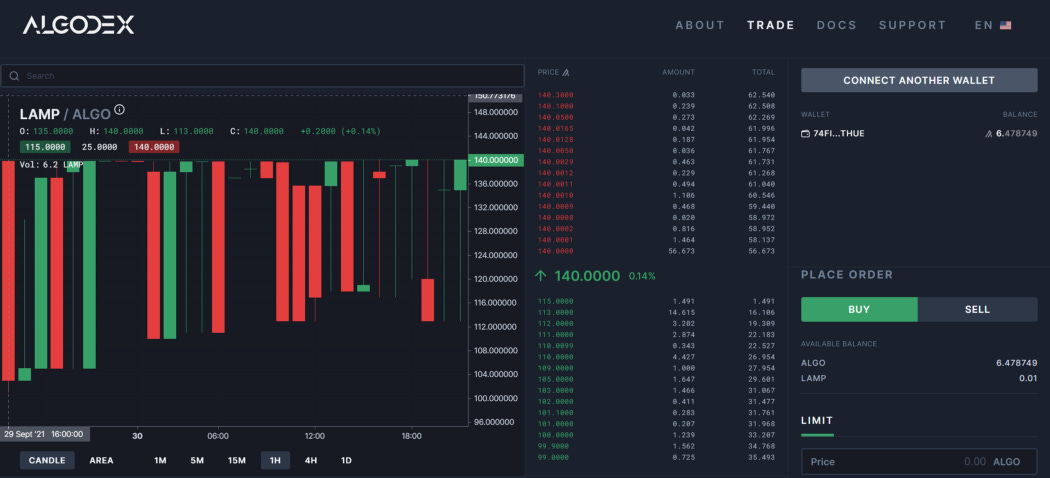Click the 0.14% change value
This screenshot has height=478, width=1050.
pos(642,276)
